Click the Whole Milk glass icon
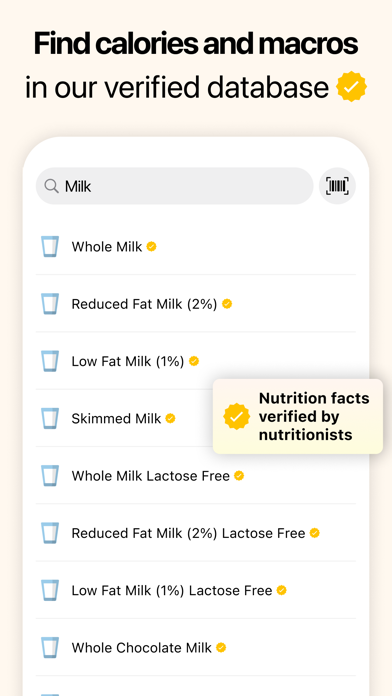The image size is (392, 696). pos(50,246)
